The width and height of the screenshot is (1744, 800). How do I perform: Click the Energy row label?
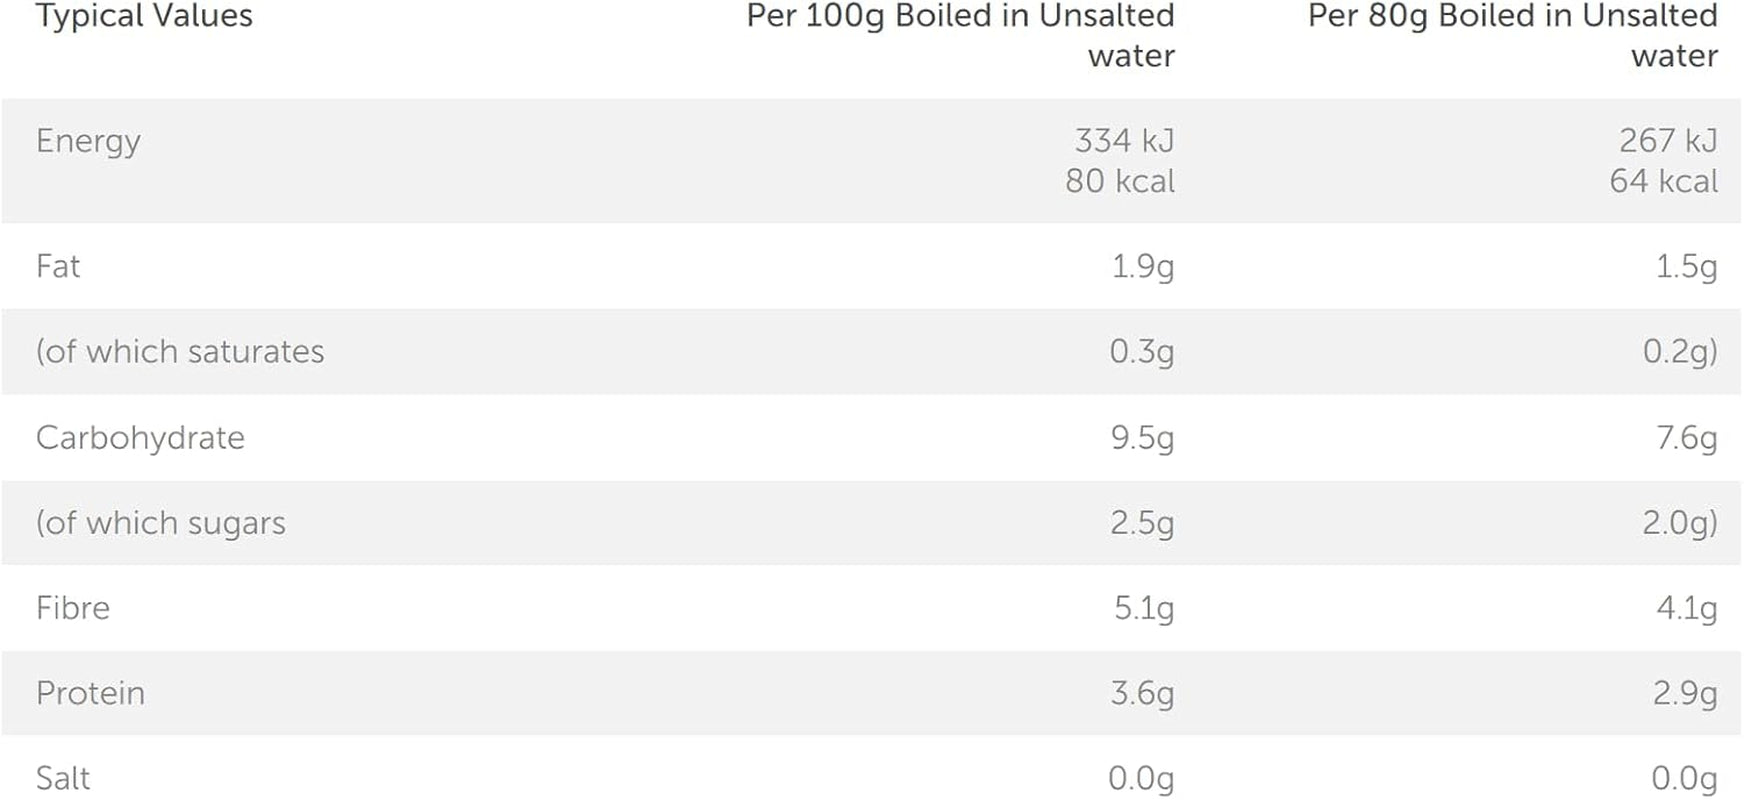88,142
